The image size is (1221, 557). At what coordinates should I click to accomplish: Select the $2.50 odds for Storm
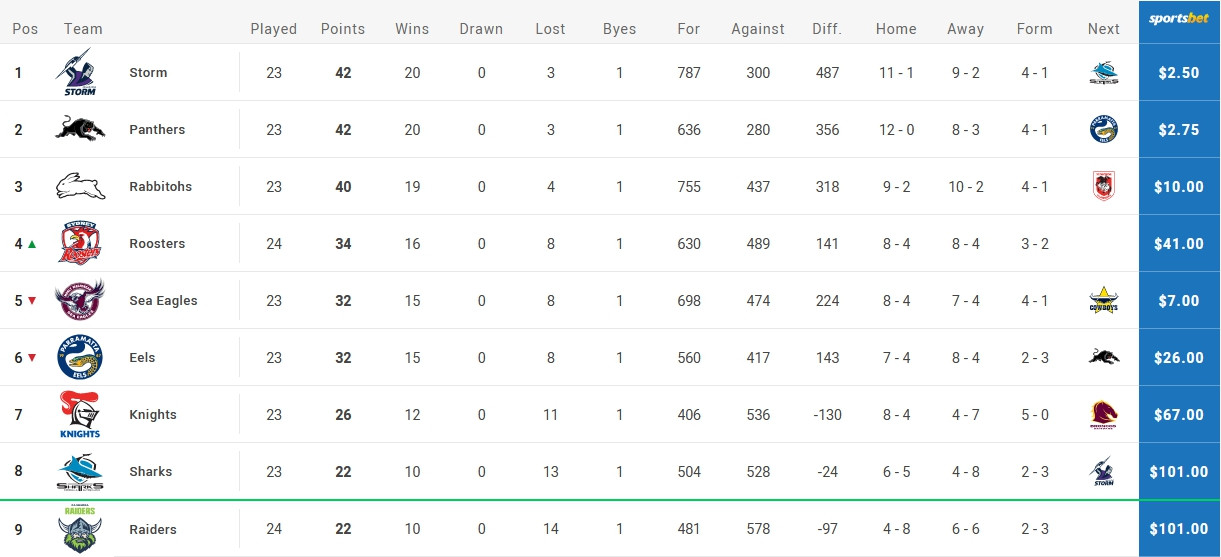[x=1179, y=72]
